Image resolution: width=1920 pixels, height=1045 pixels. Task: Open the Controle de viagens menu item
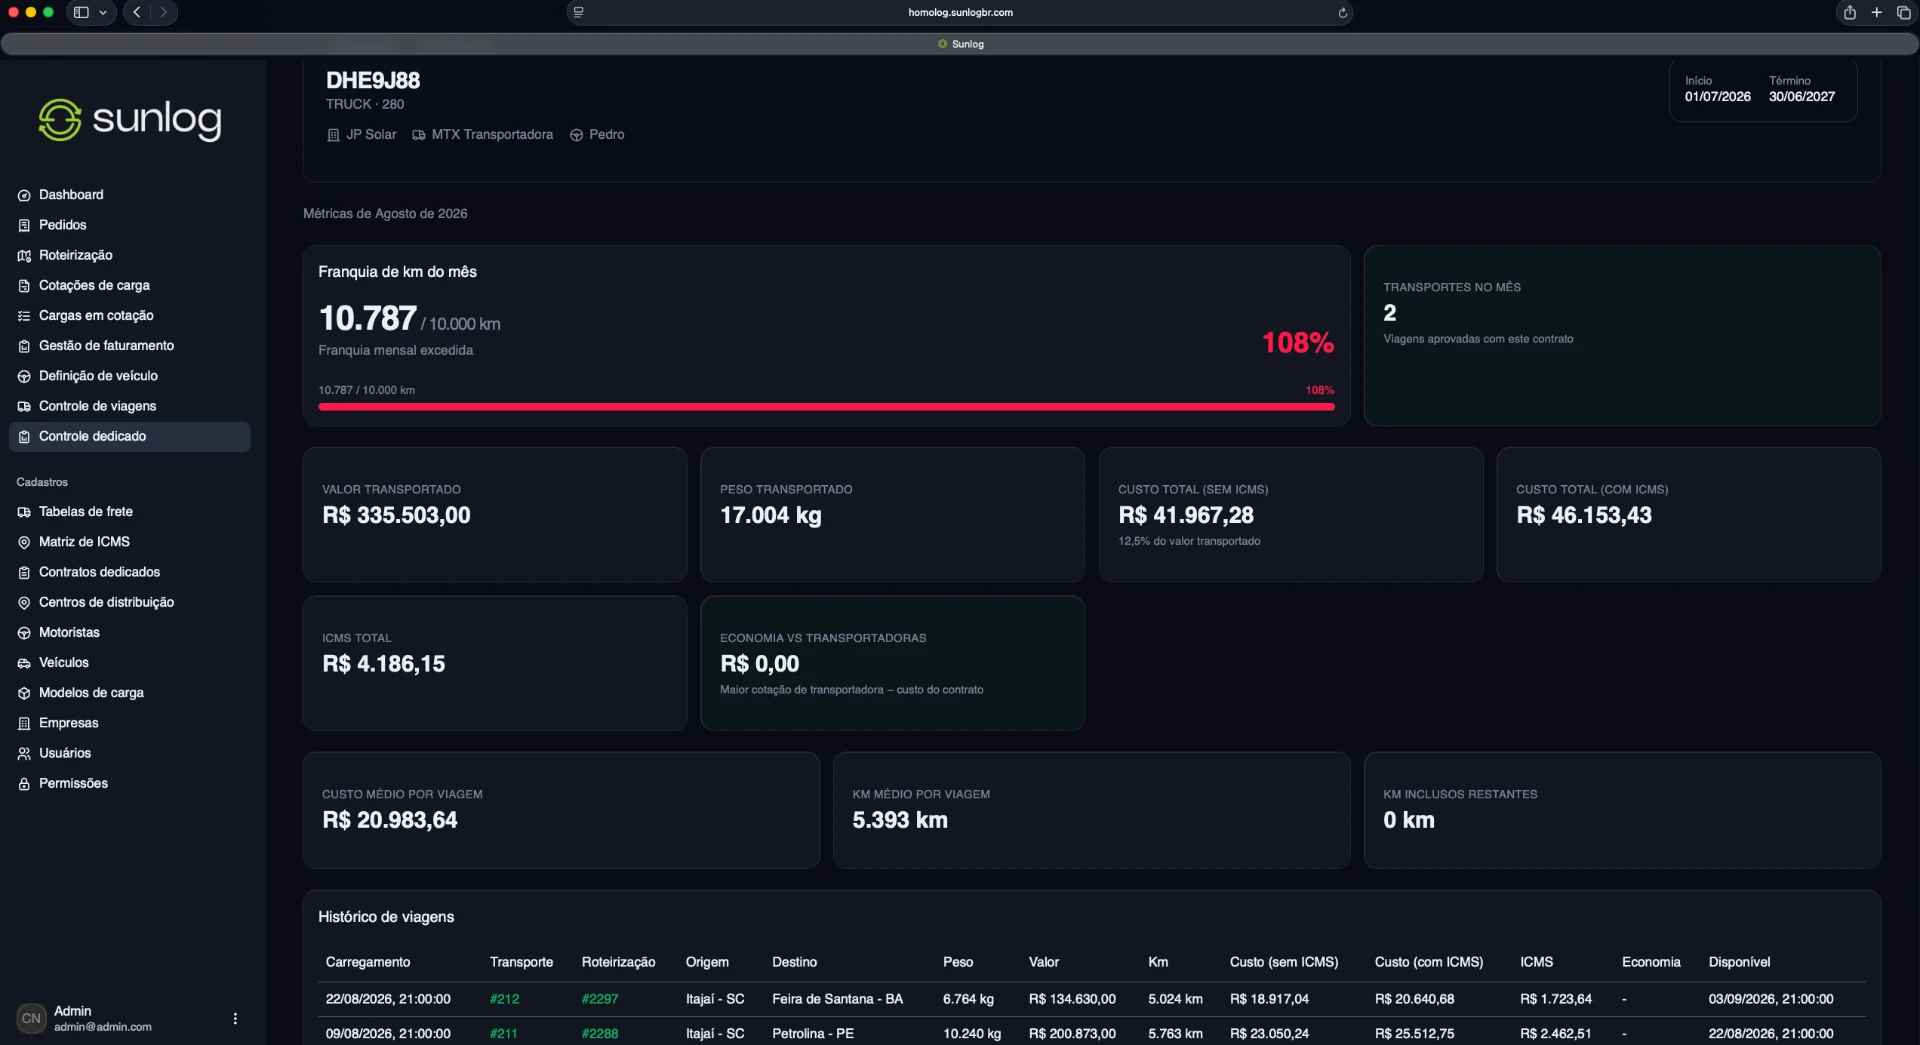coord(129,407)
